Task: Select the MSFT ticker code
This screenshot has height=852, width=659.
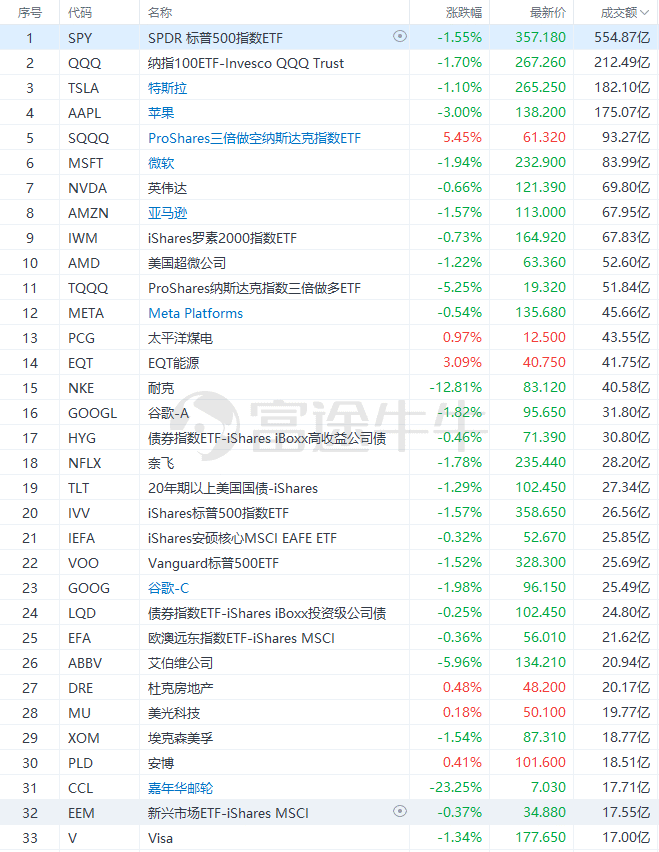Action: [85, 163]
